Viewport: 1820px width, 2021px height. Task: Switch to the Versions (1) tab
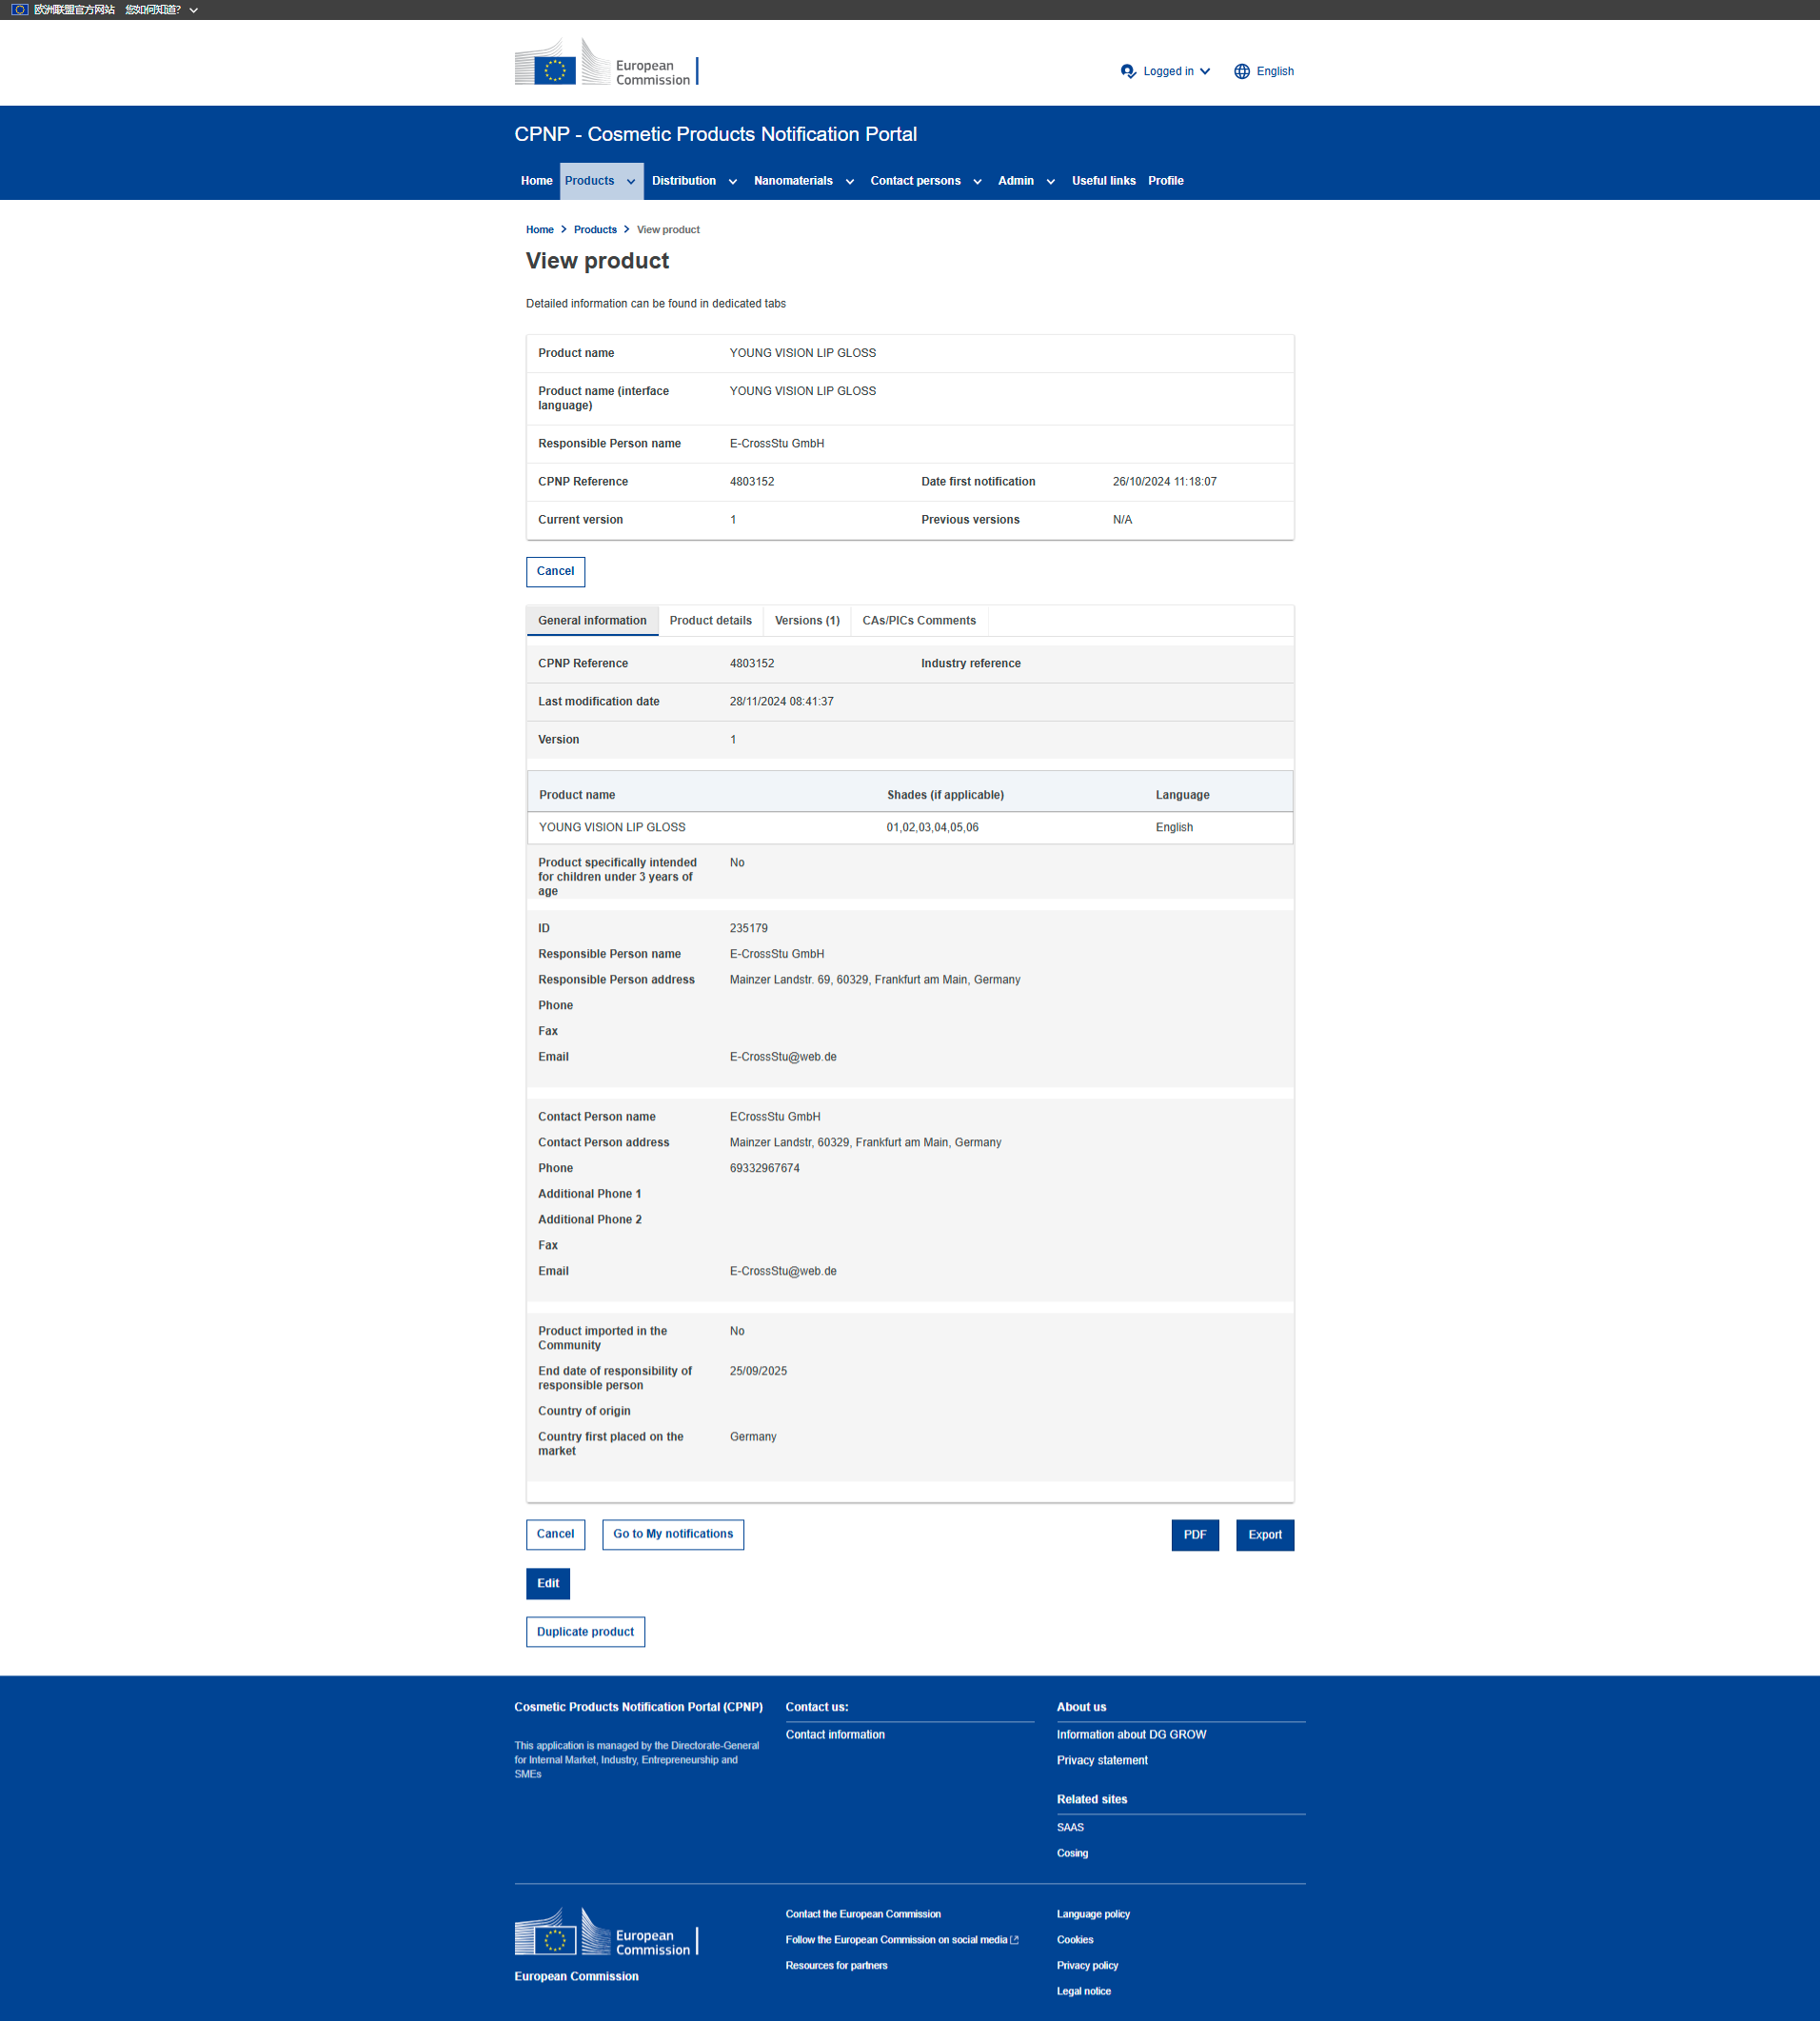[807, 621]
